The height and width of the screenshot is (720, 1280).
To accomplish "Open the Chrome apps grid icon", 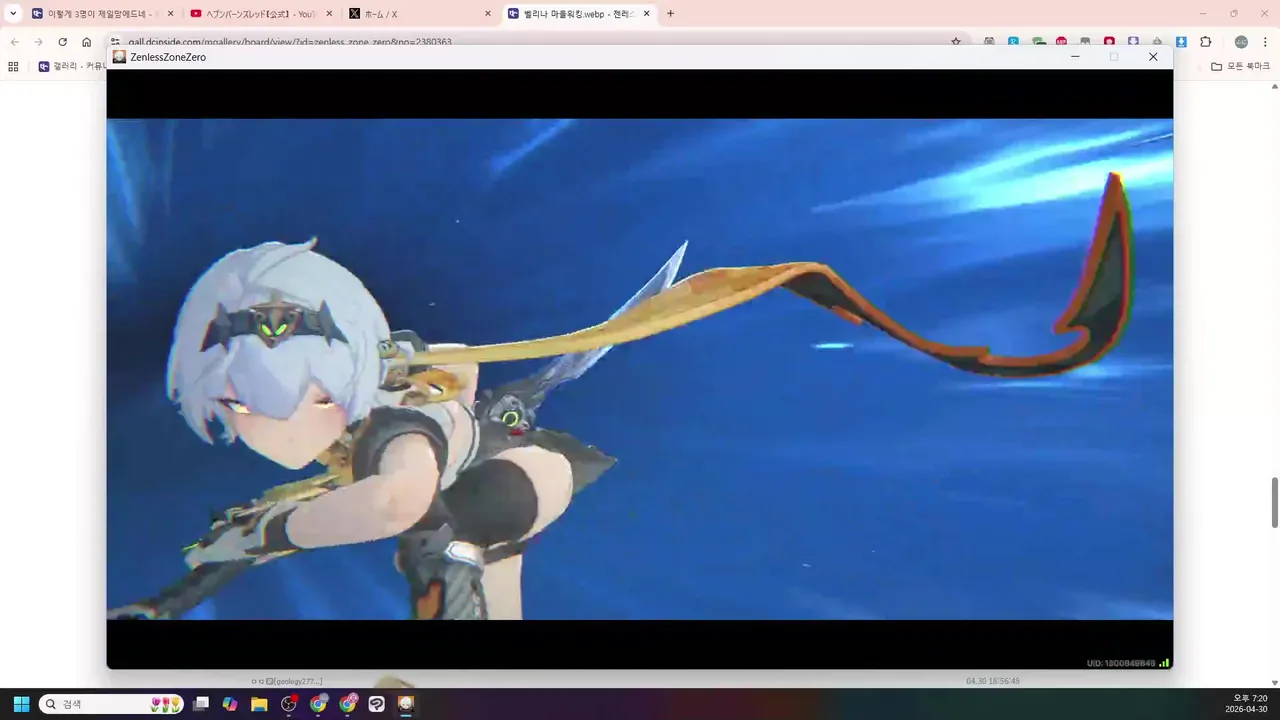I will [x=13, y=67].
